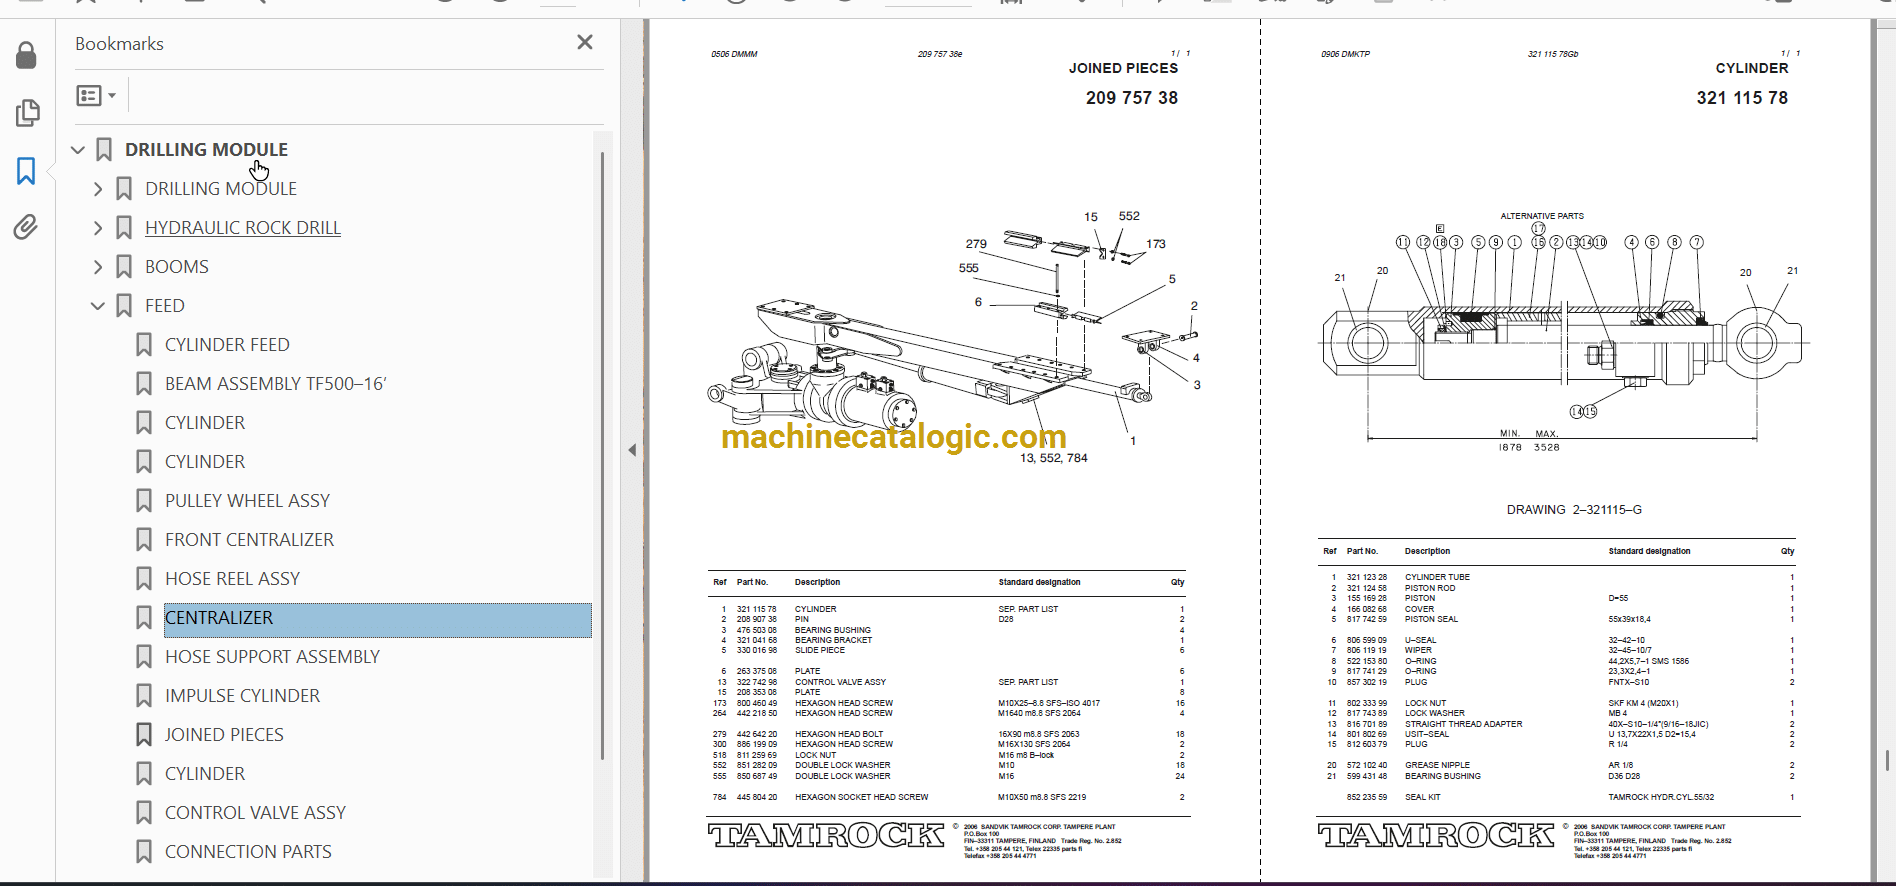This screenshot has height=886, width=1896.
Task: Collapse the navigation pane with the arrow handle
Action: point(632,450)
